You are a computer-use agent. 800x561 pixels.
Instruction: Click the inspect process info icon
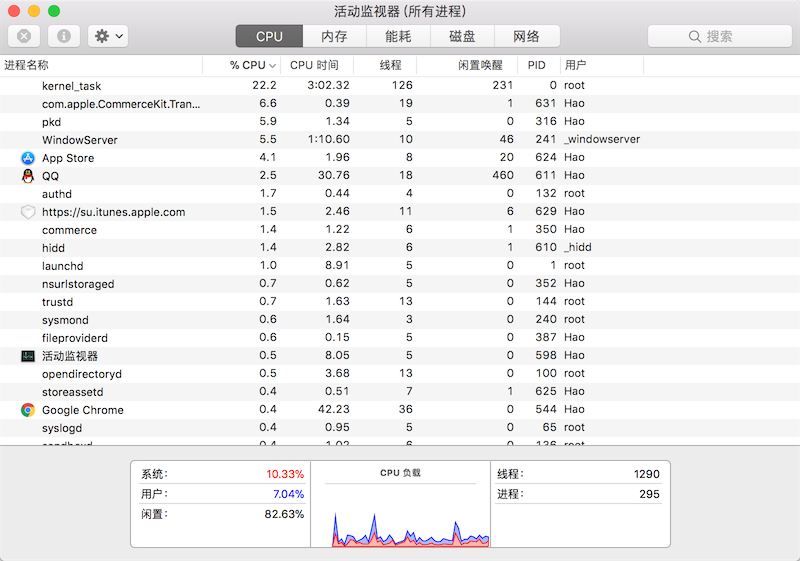click(64, 36)
